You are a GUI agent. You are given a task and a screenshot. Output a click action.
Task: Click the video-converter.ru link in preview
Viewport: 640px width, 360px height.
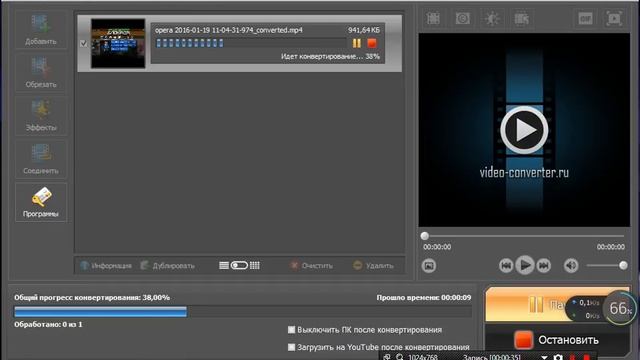point(524,173)
